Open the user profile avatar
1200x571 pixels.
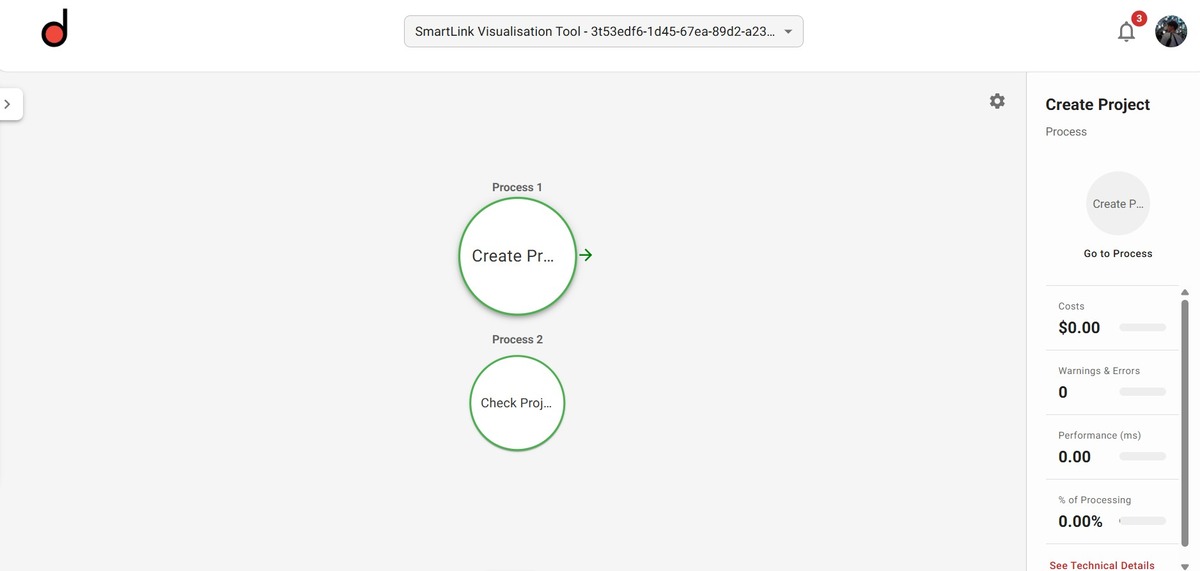click(x=1171, y=31)
